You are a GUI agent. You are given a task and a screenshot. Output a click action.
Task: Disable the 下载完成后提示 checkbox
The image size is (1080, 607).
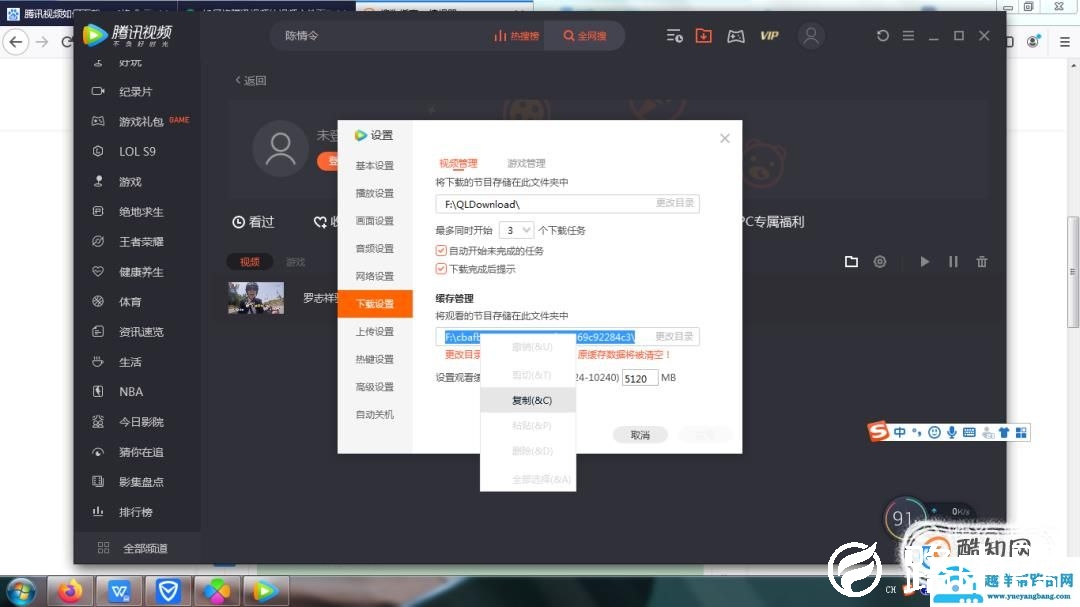[441, 268]
